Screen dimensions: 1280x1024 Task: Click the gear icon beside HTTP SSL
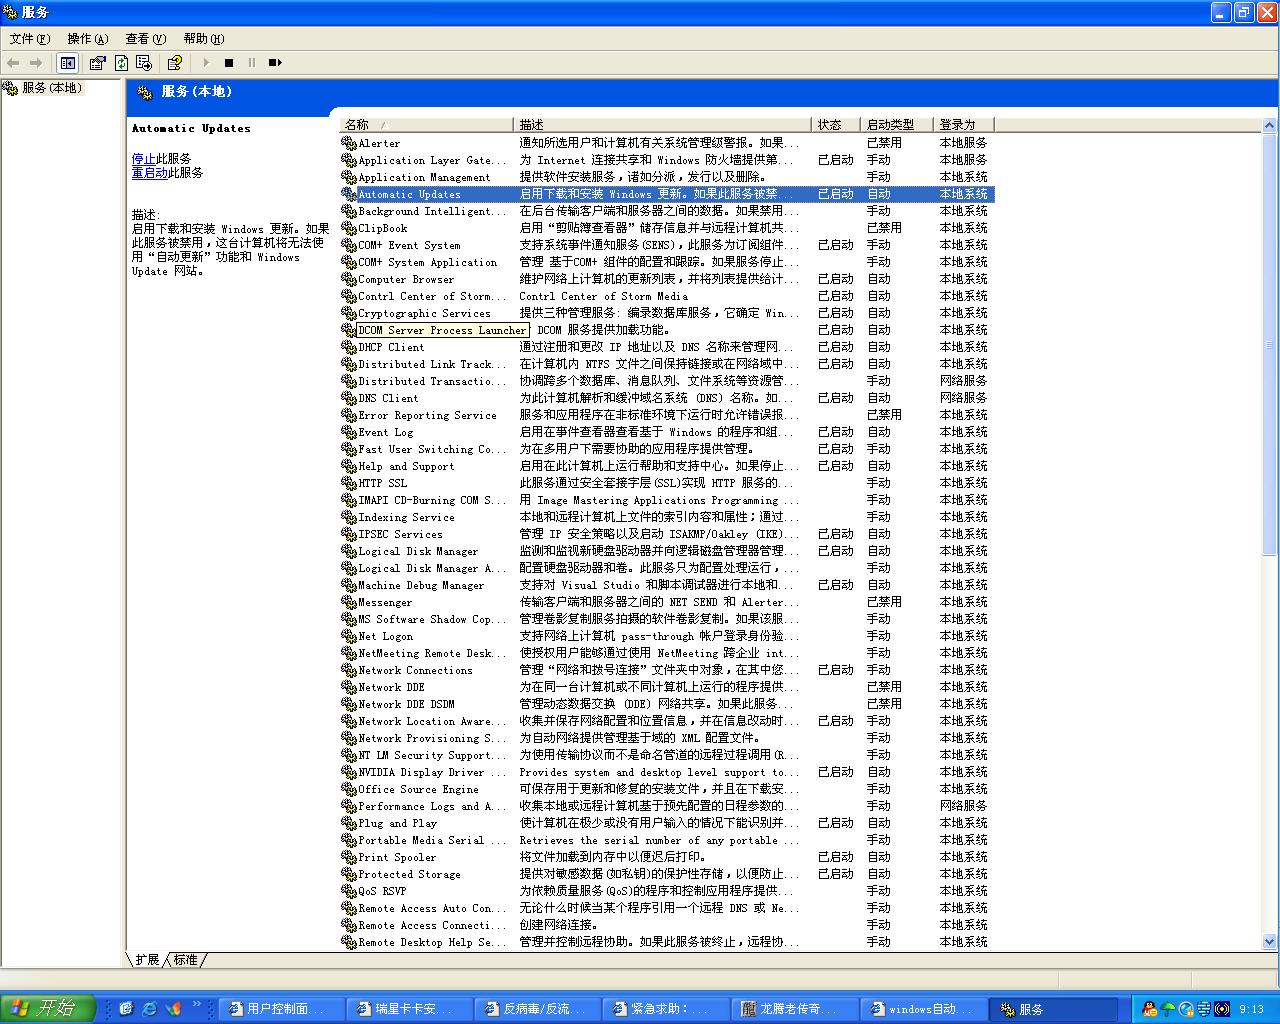pos(349,483)
